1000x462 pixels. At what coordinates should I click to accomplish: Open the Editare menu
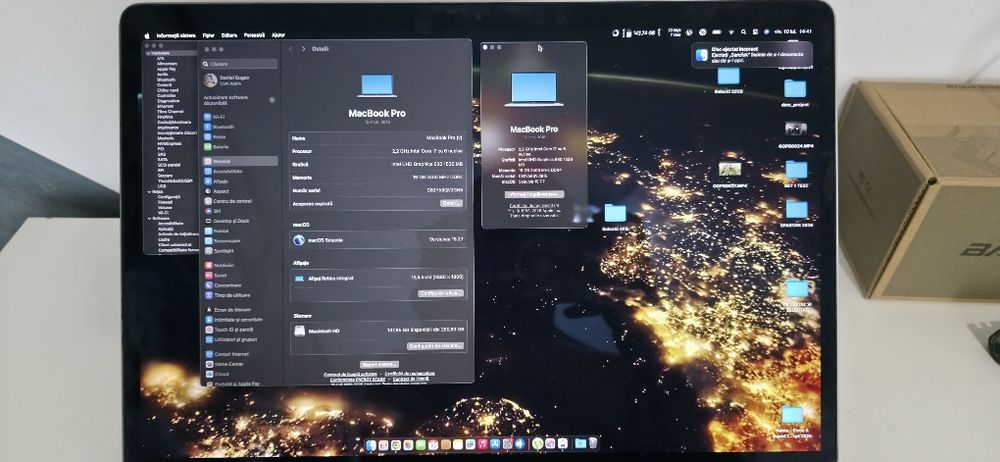point(229,35)
